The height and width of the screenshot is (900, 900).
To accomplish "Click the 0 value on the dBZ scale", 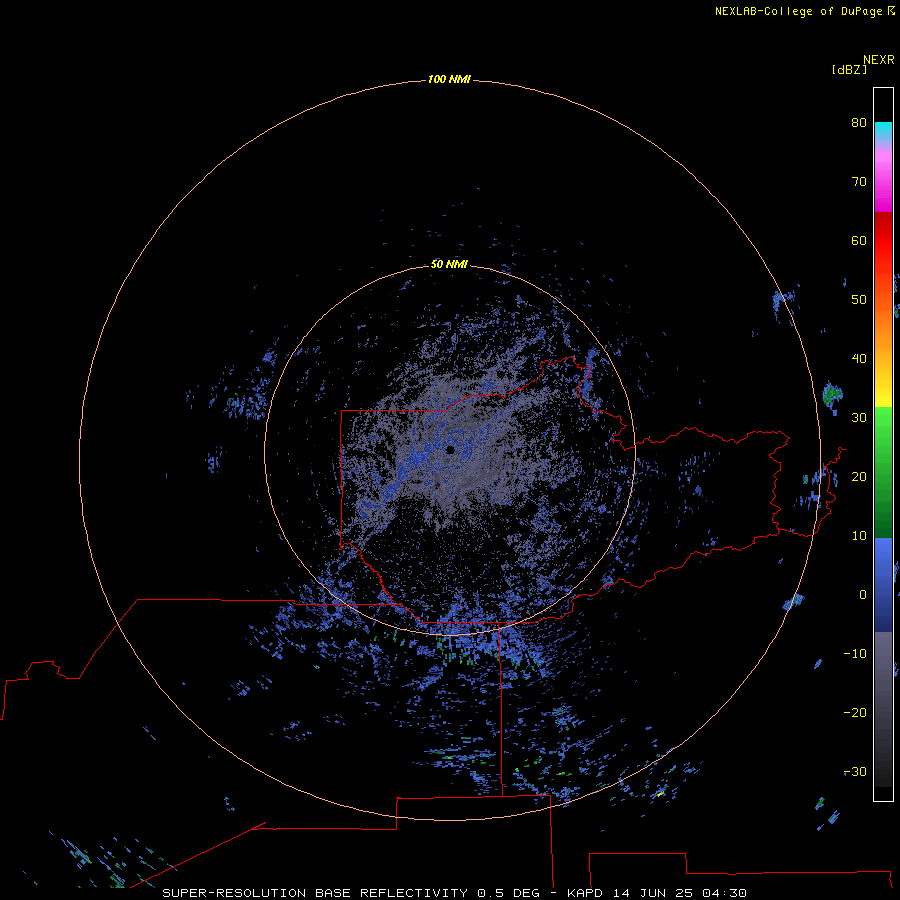I will tap(863, 595).
